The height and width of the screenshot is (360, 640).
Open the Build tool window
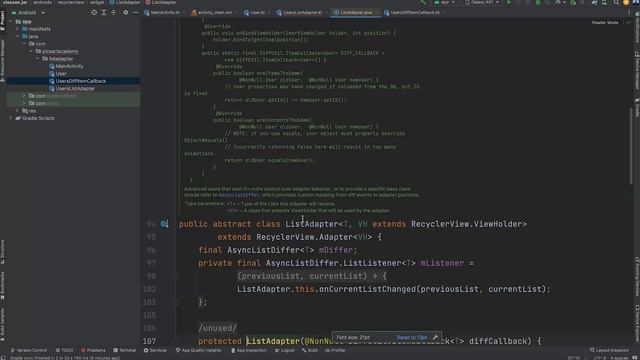pos(310,350)
